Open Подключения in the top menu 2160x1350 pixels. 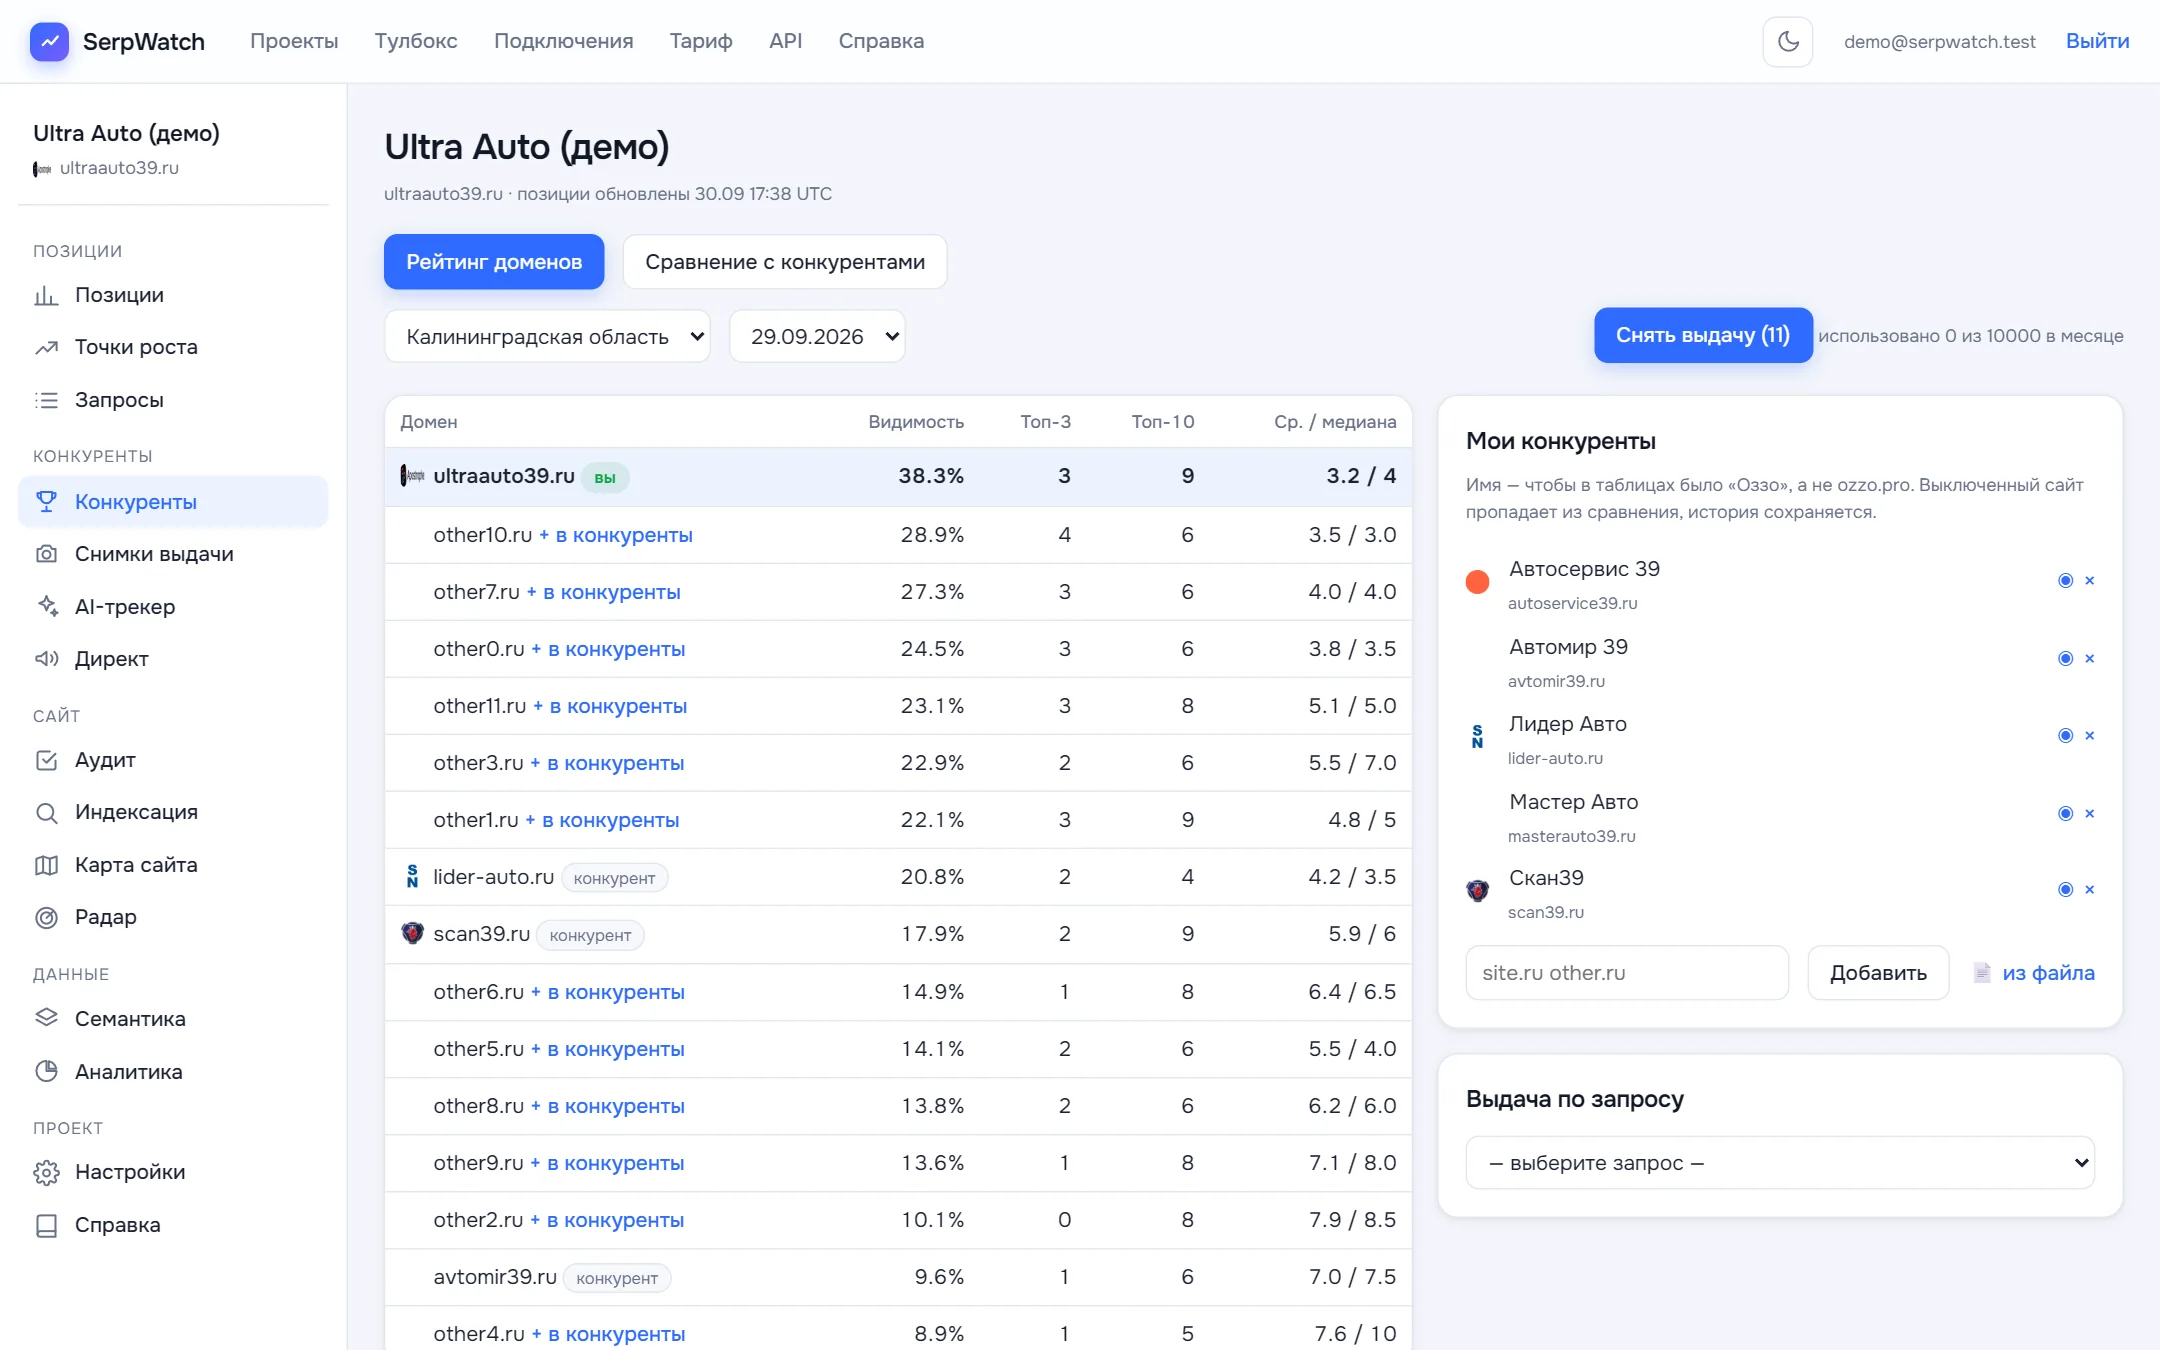click(564, 41)
